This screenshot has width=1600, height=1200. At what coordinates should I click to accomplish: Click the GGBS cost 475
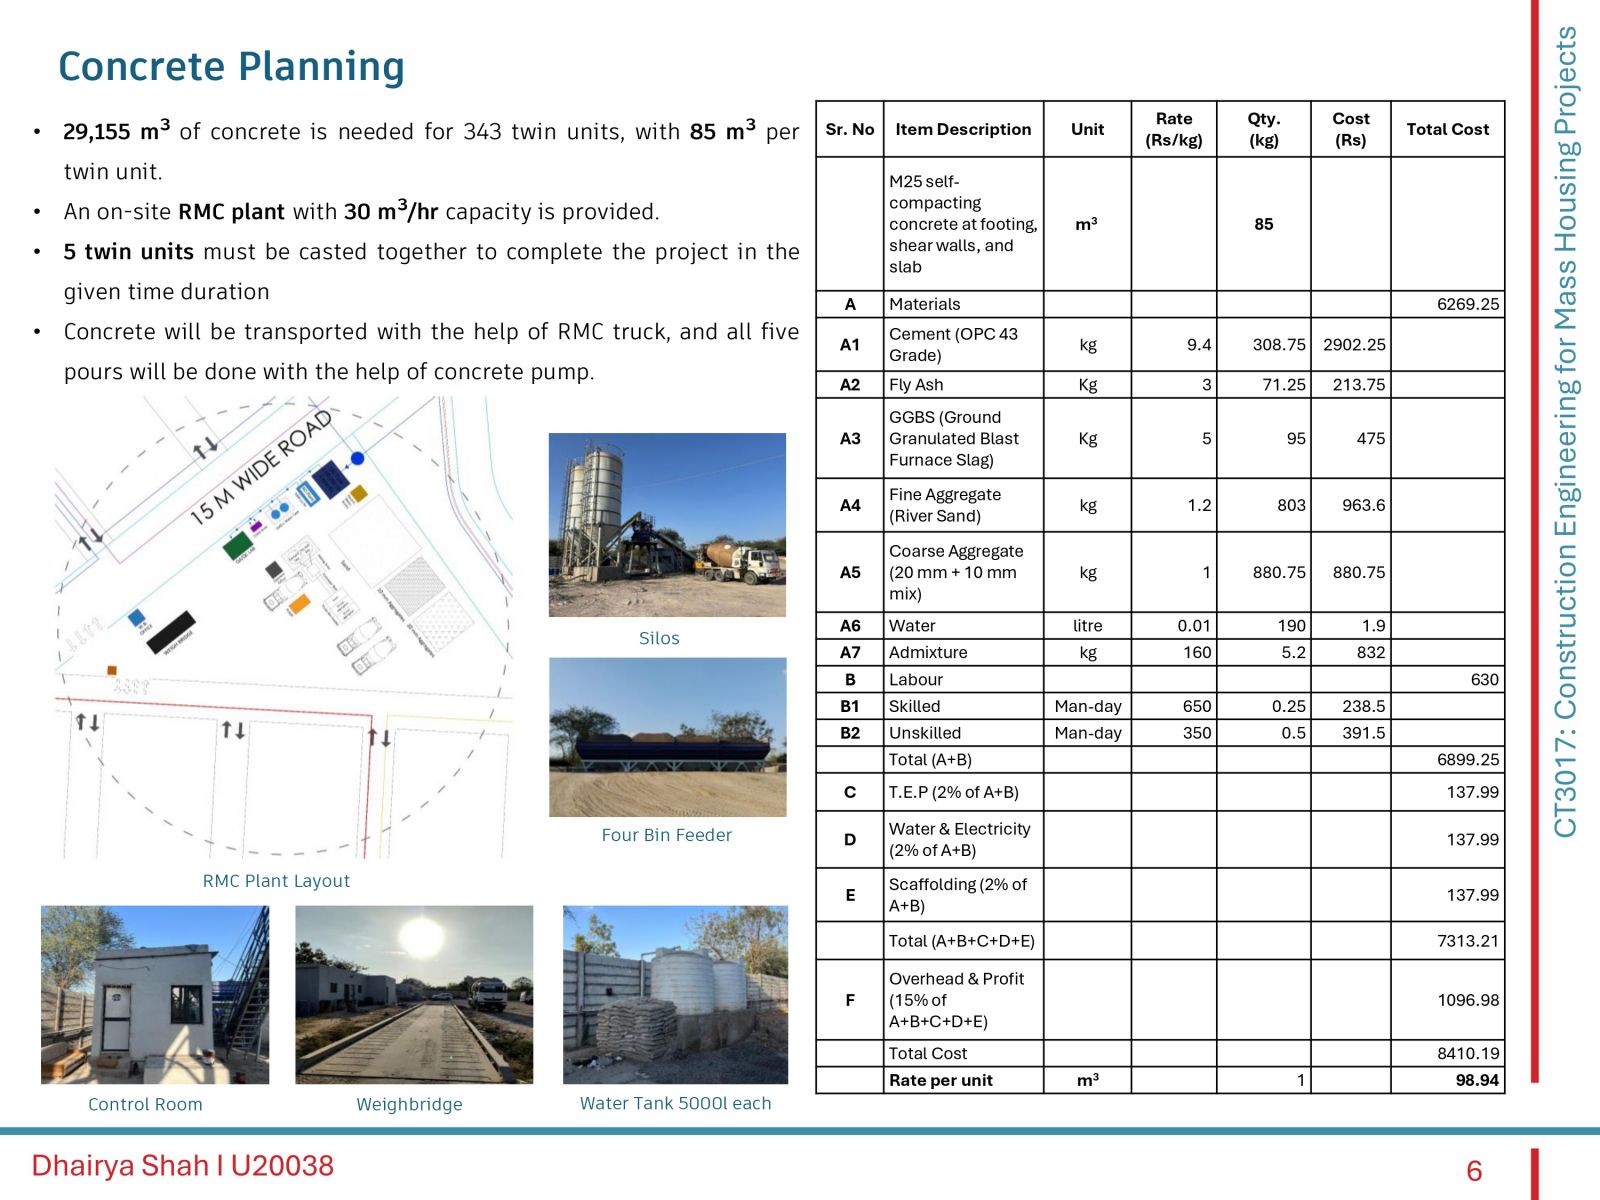1370,438
